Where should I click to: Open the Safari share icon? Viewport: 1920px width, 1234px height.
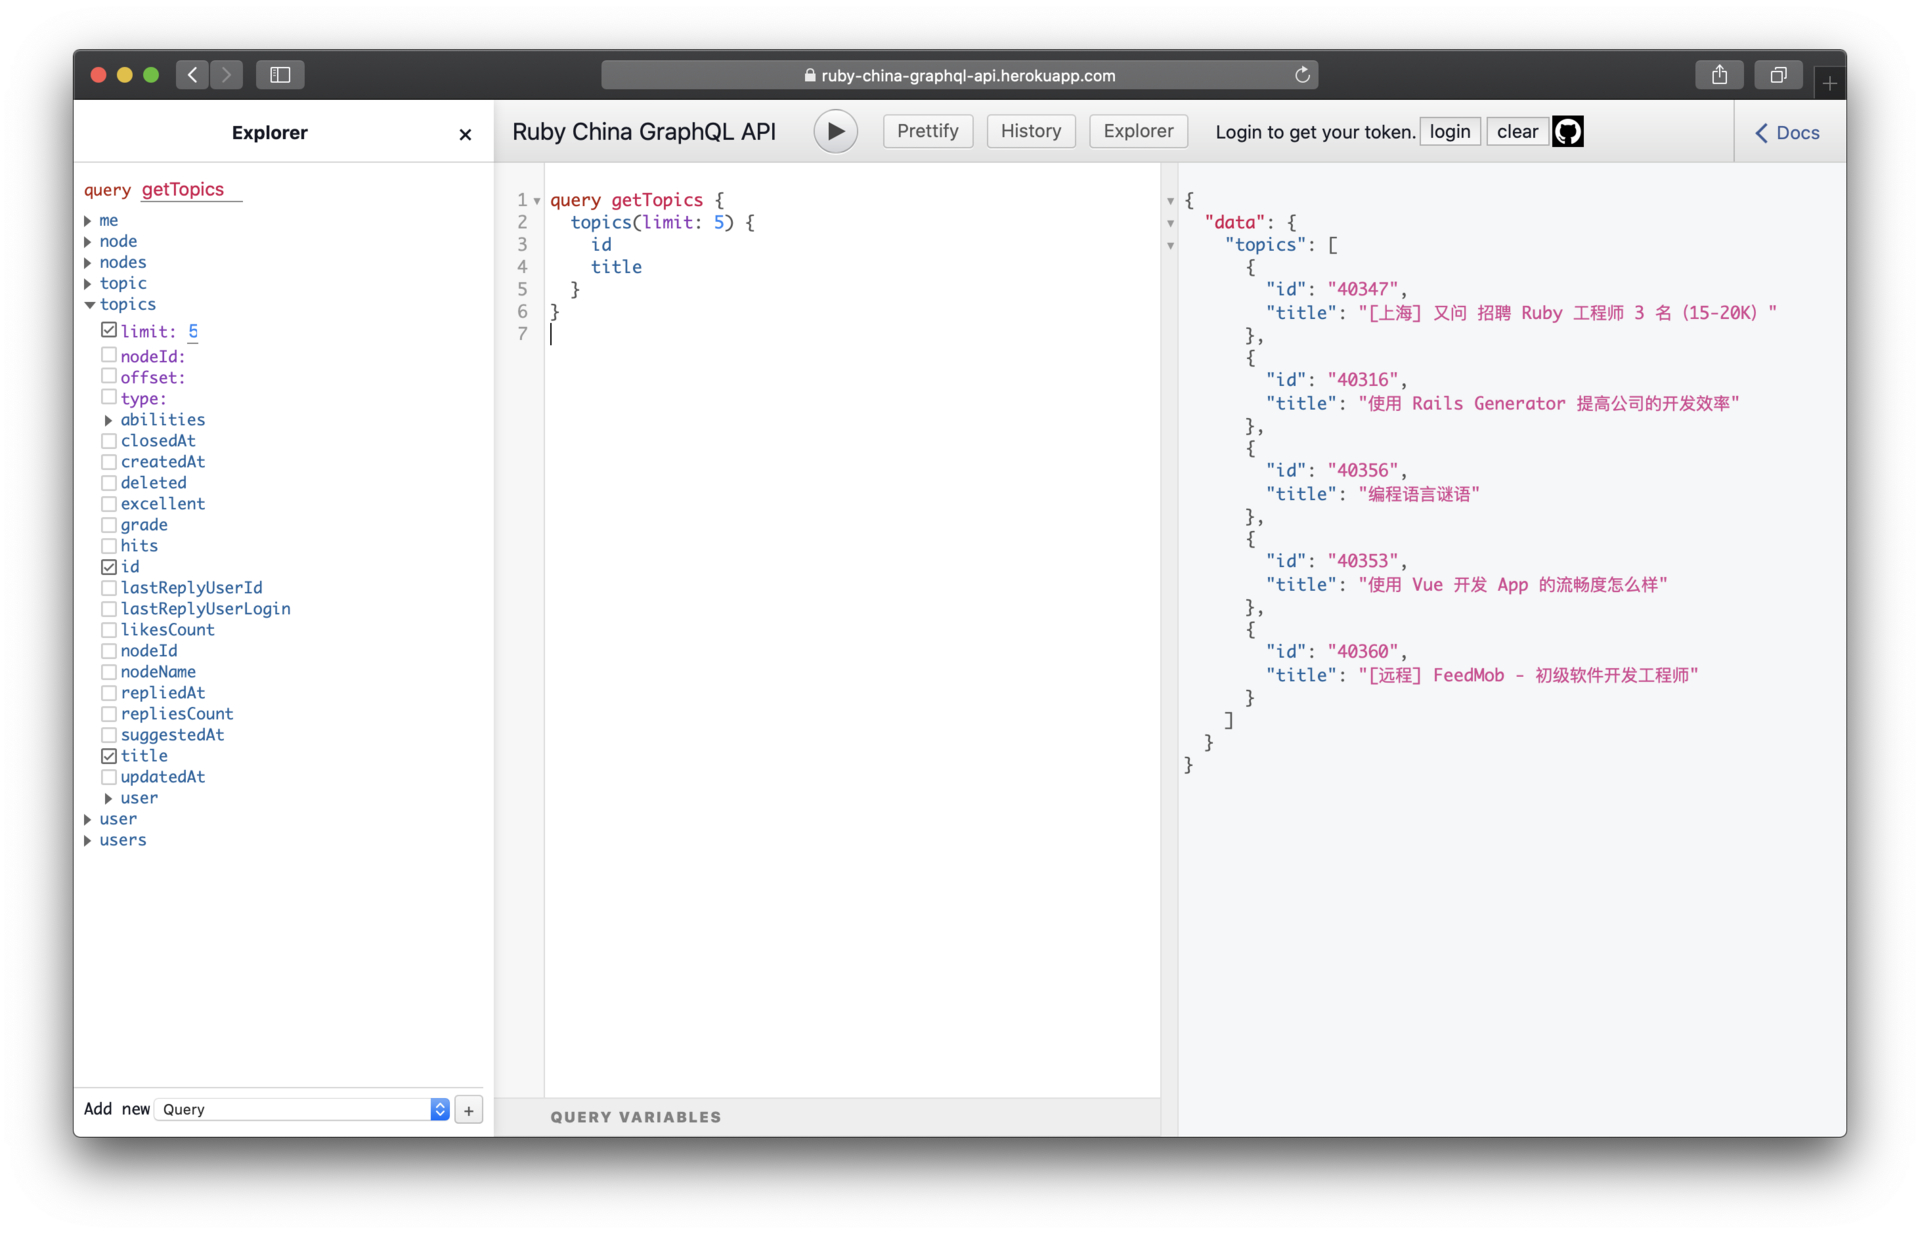(1719, 74)
